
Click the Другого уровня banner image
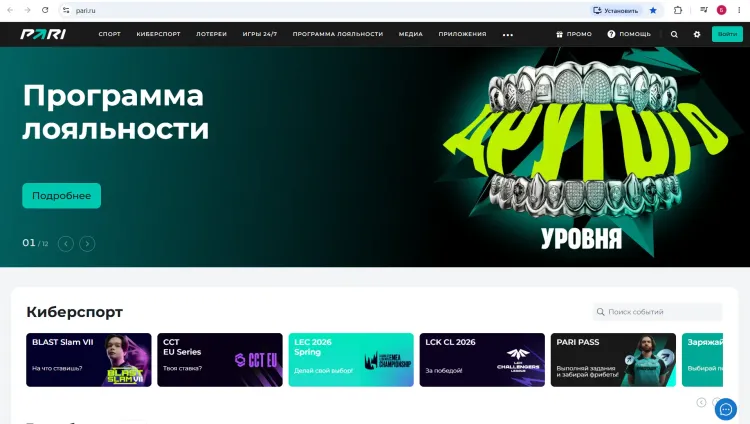click(x=584, y=156)
